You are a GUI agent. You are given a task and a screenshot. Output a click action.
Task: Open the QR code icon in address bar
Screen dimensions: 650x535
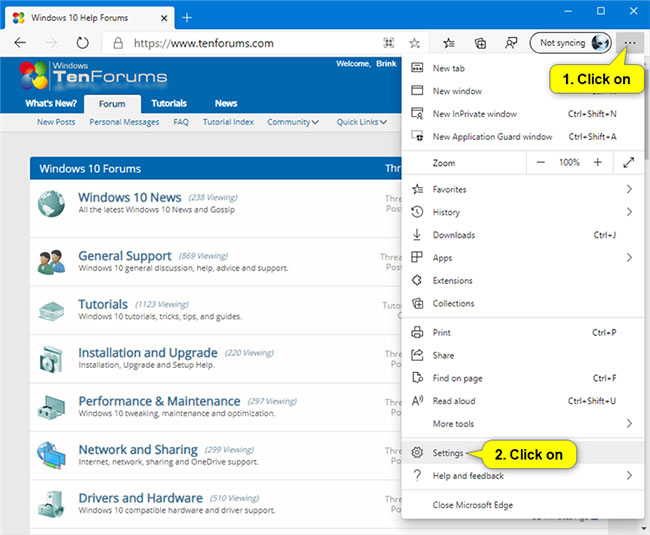[388, 43]
